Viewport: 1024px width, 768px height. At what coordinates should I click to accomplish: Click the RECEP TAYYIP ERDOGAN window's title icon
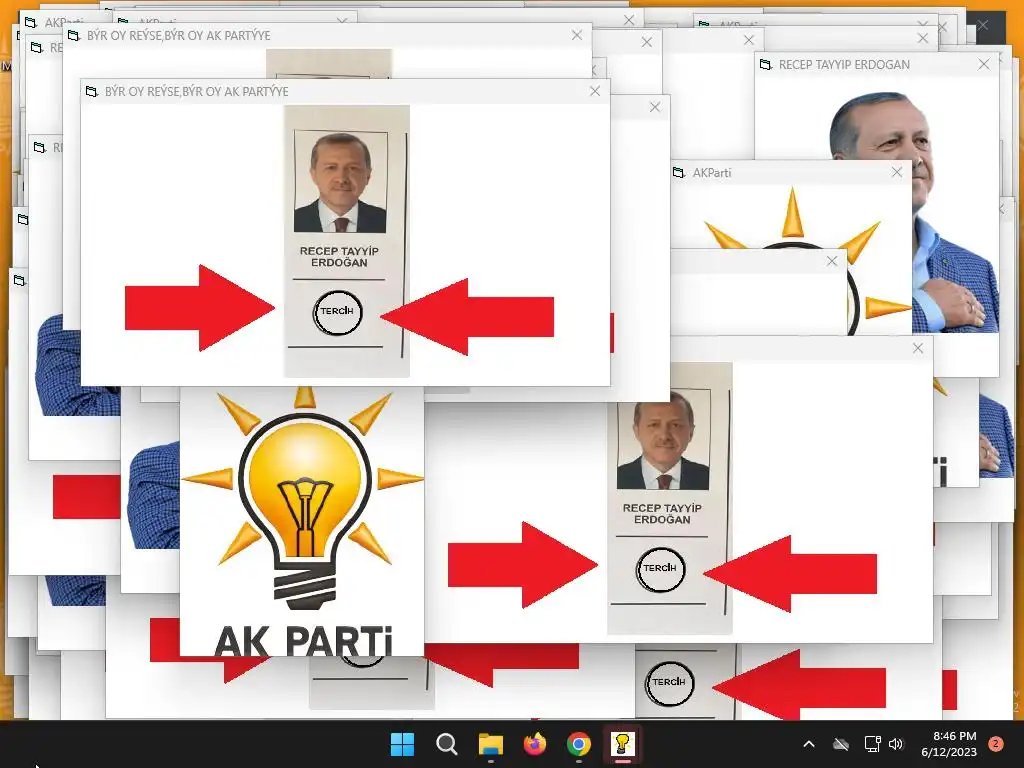tap(766, 64)
